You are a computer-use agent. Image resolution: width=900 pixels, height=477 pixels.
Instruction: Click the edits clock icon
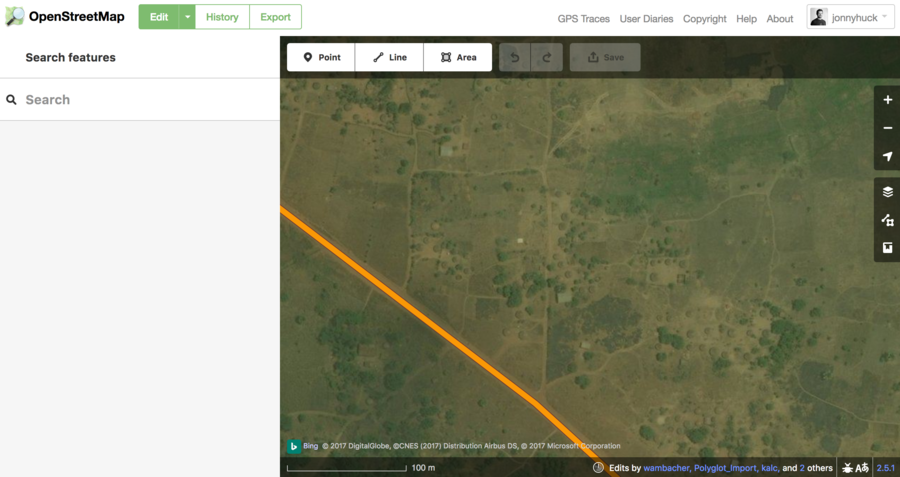tap(598, 468)
